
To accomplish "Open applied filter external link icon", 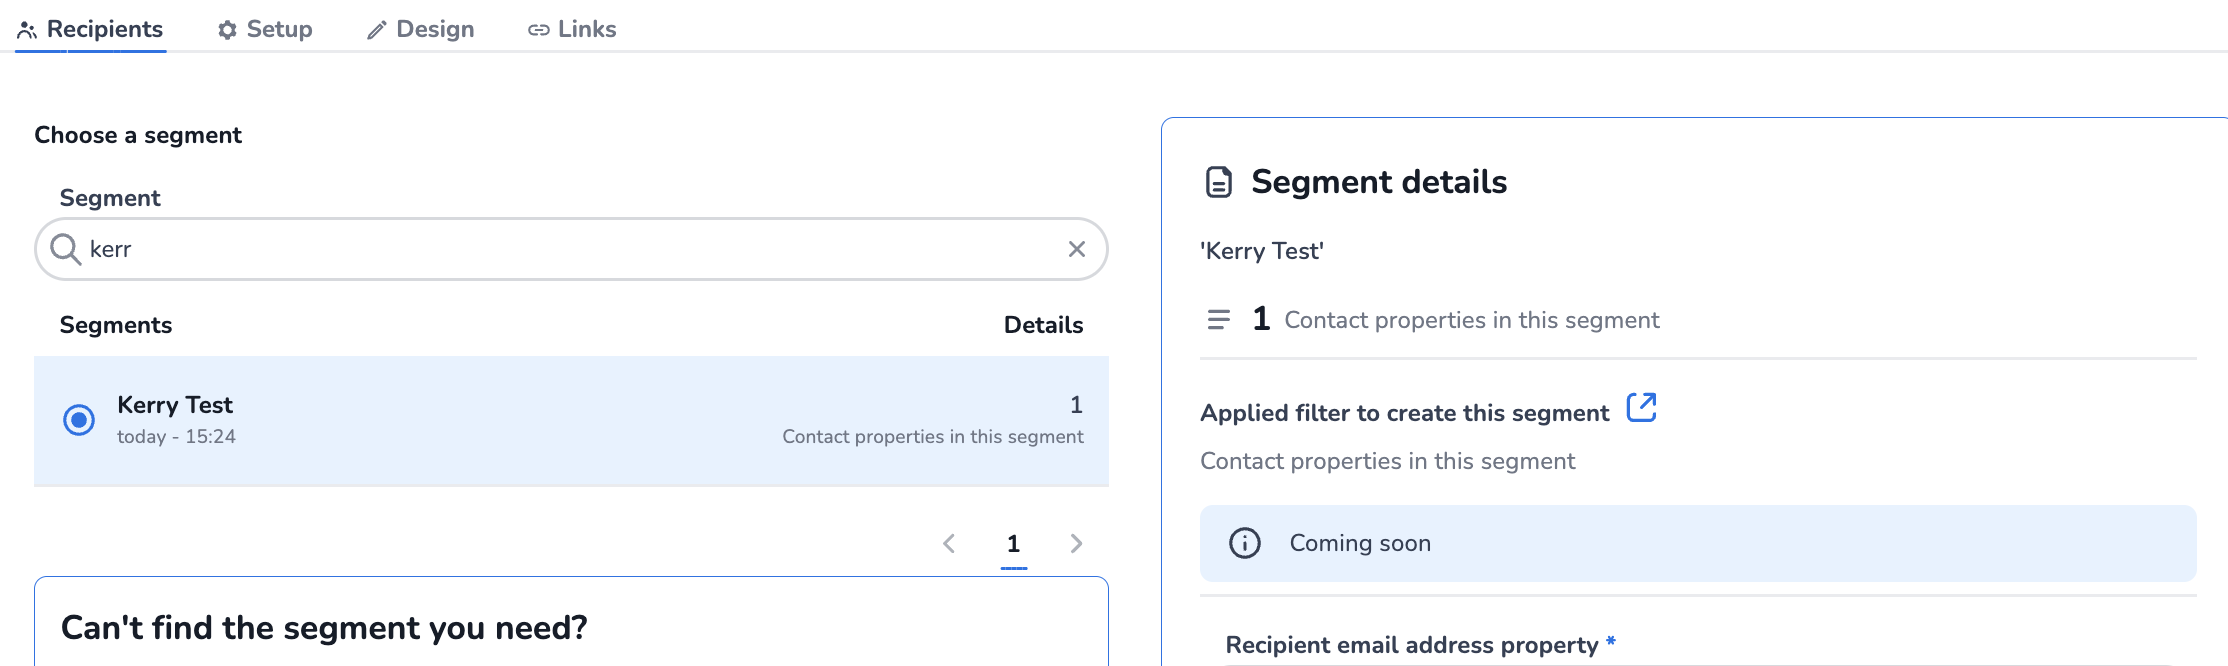I will tap(1641, 408).
